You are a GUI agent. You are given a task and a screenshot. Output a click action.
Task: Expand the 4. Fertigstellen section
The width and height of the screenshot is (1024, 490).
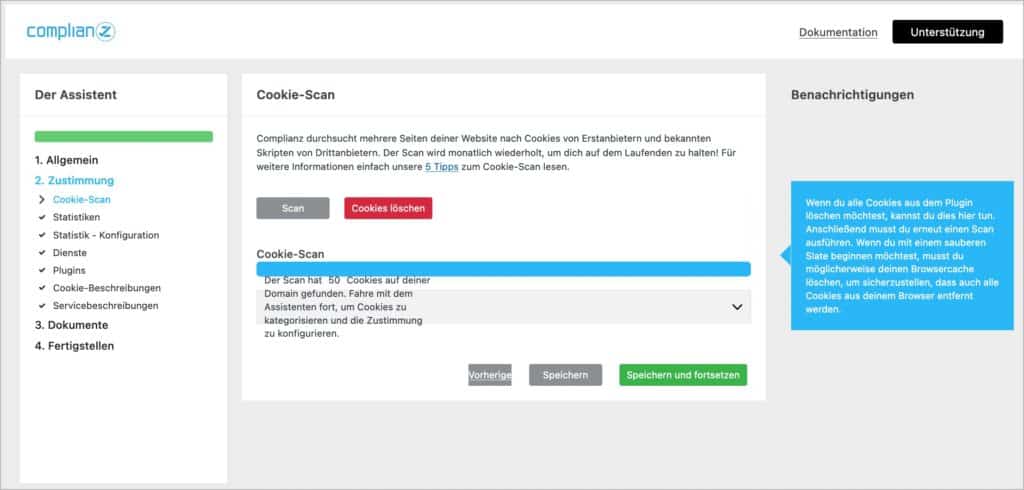pos(74,346)
